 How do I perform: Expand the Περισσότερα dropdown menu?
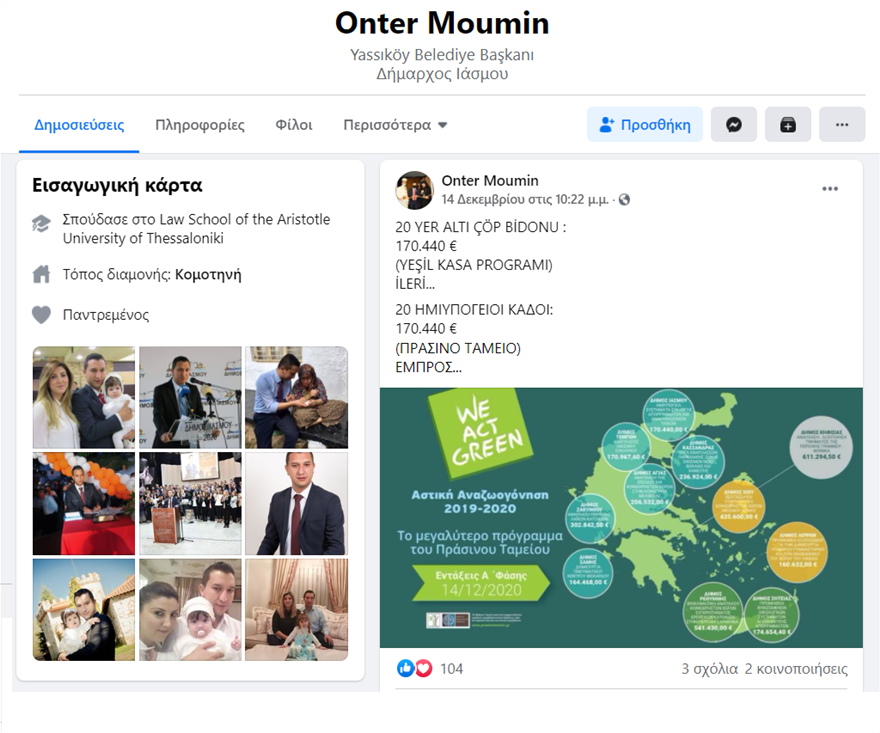click(395, 125)
